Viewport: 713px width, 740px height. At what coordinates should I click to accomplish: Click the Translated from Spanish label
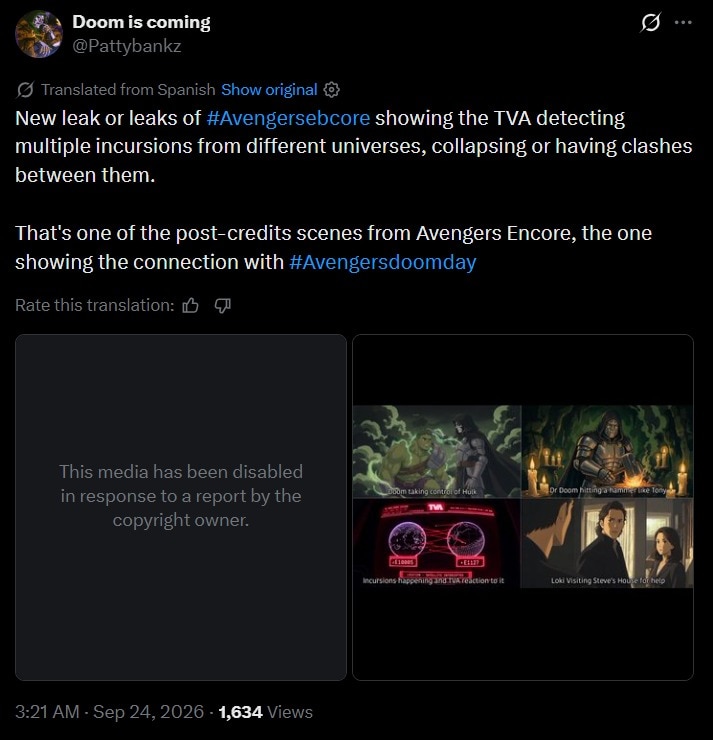pyautogui.click(x=128, y=90)
